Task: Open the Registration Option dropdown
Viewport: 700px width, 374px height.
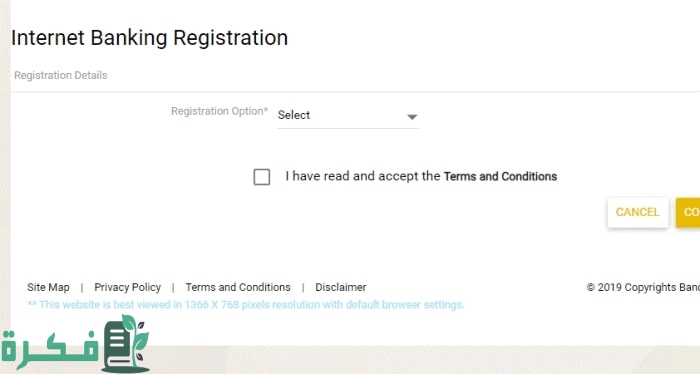Action: coord(348,116)
